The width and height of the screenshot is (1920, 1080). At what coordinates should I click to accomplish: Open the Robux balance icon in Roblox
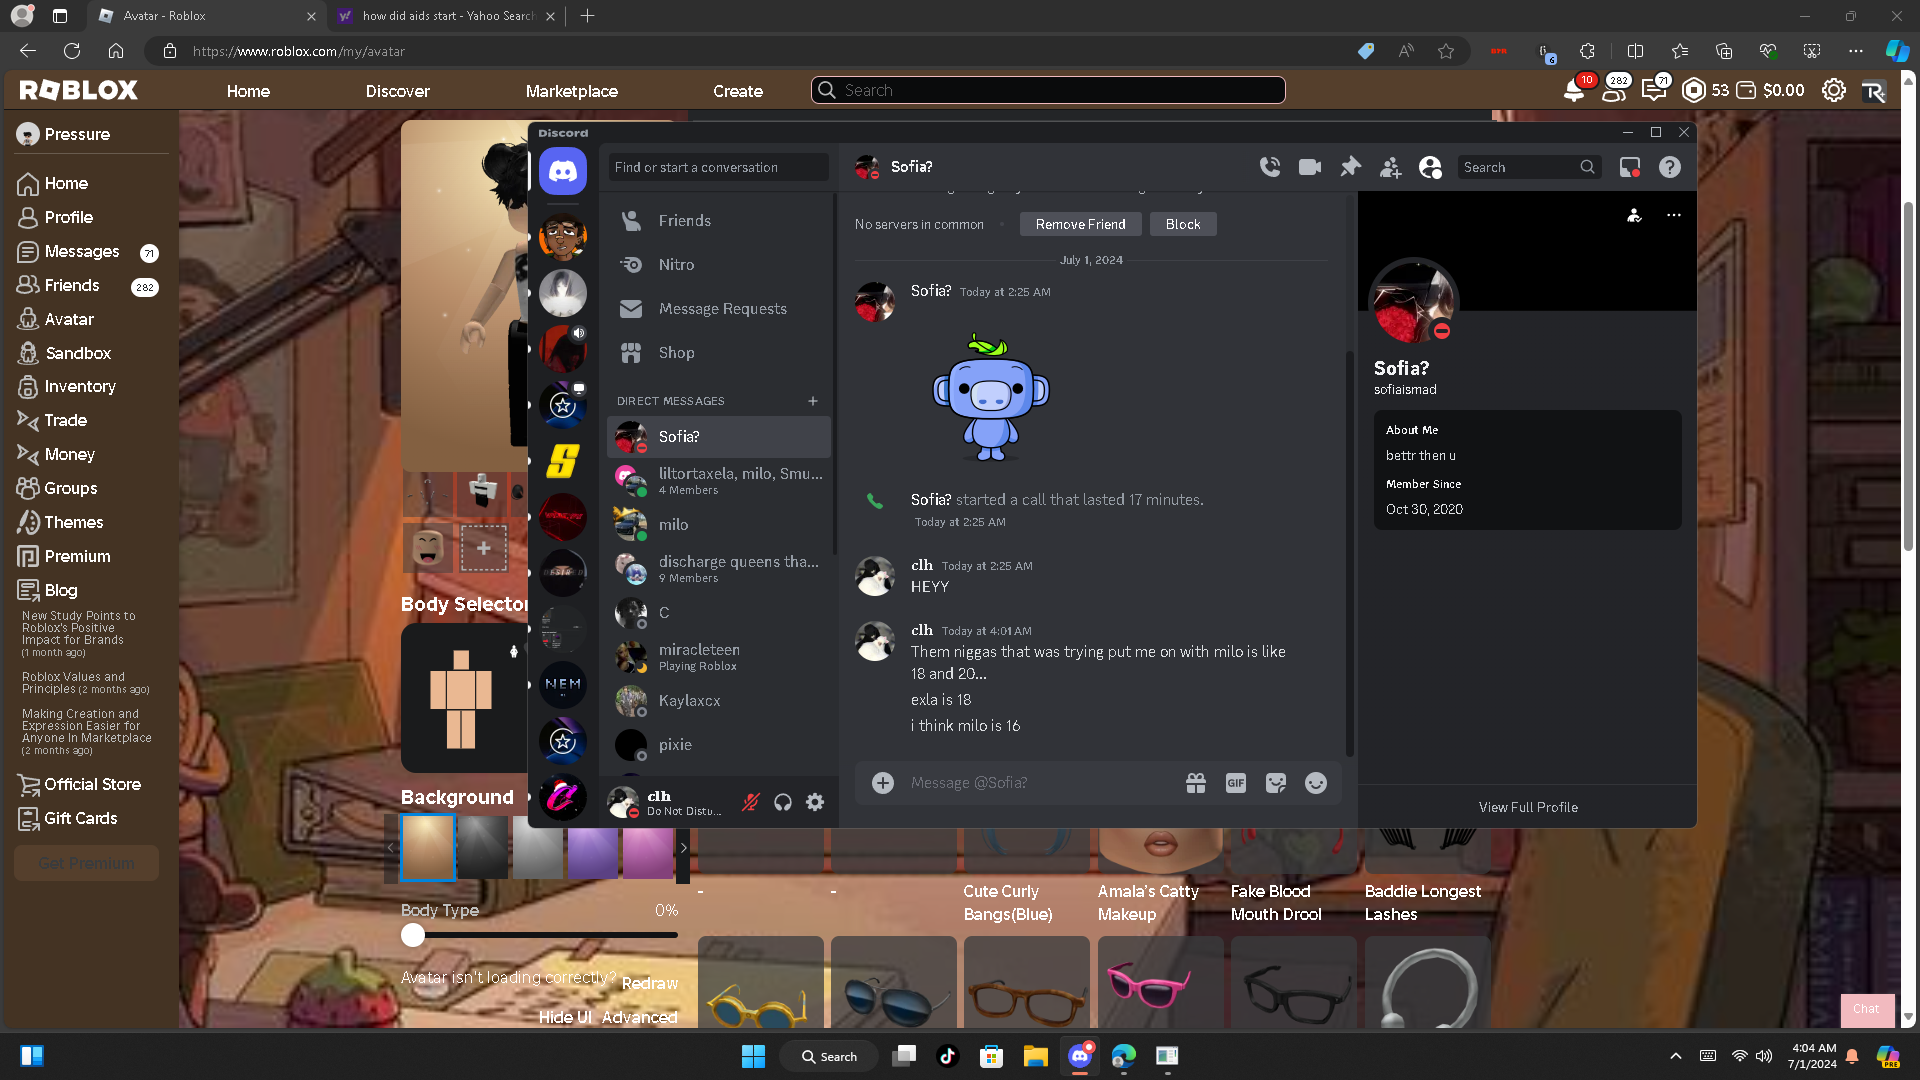(x=1694, y=90)
